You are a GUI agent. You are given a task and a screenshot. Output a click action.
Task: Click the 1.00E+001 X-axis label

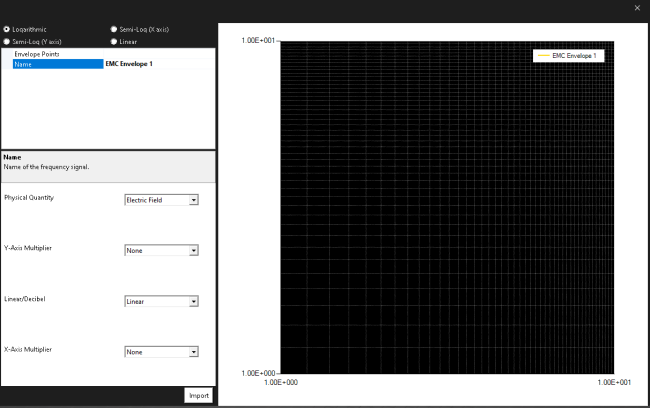[x=614, y=382]
